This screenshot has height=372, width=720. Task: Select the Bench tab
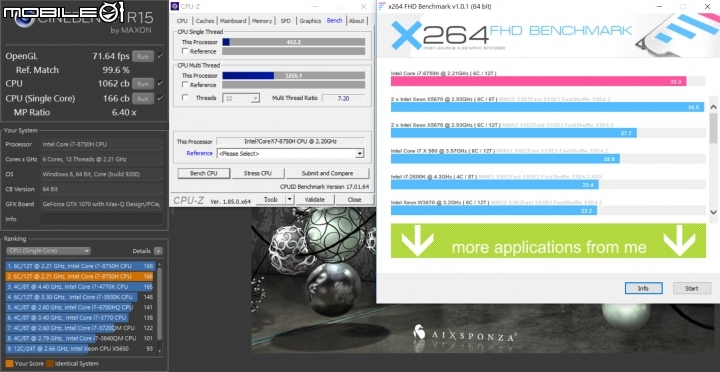tap(334, 21)
